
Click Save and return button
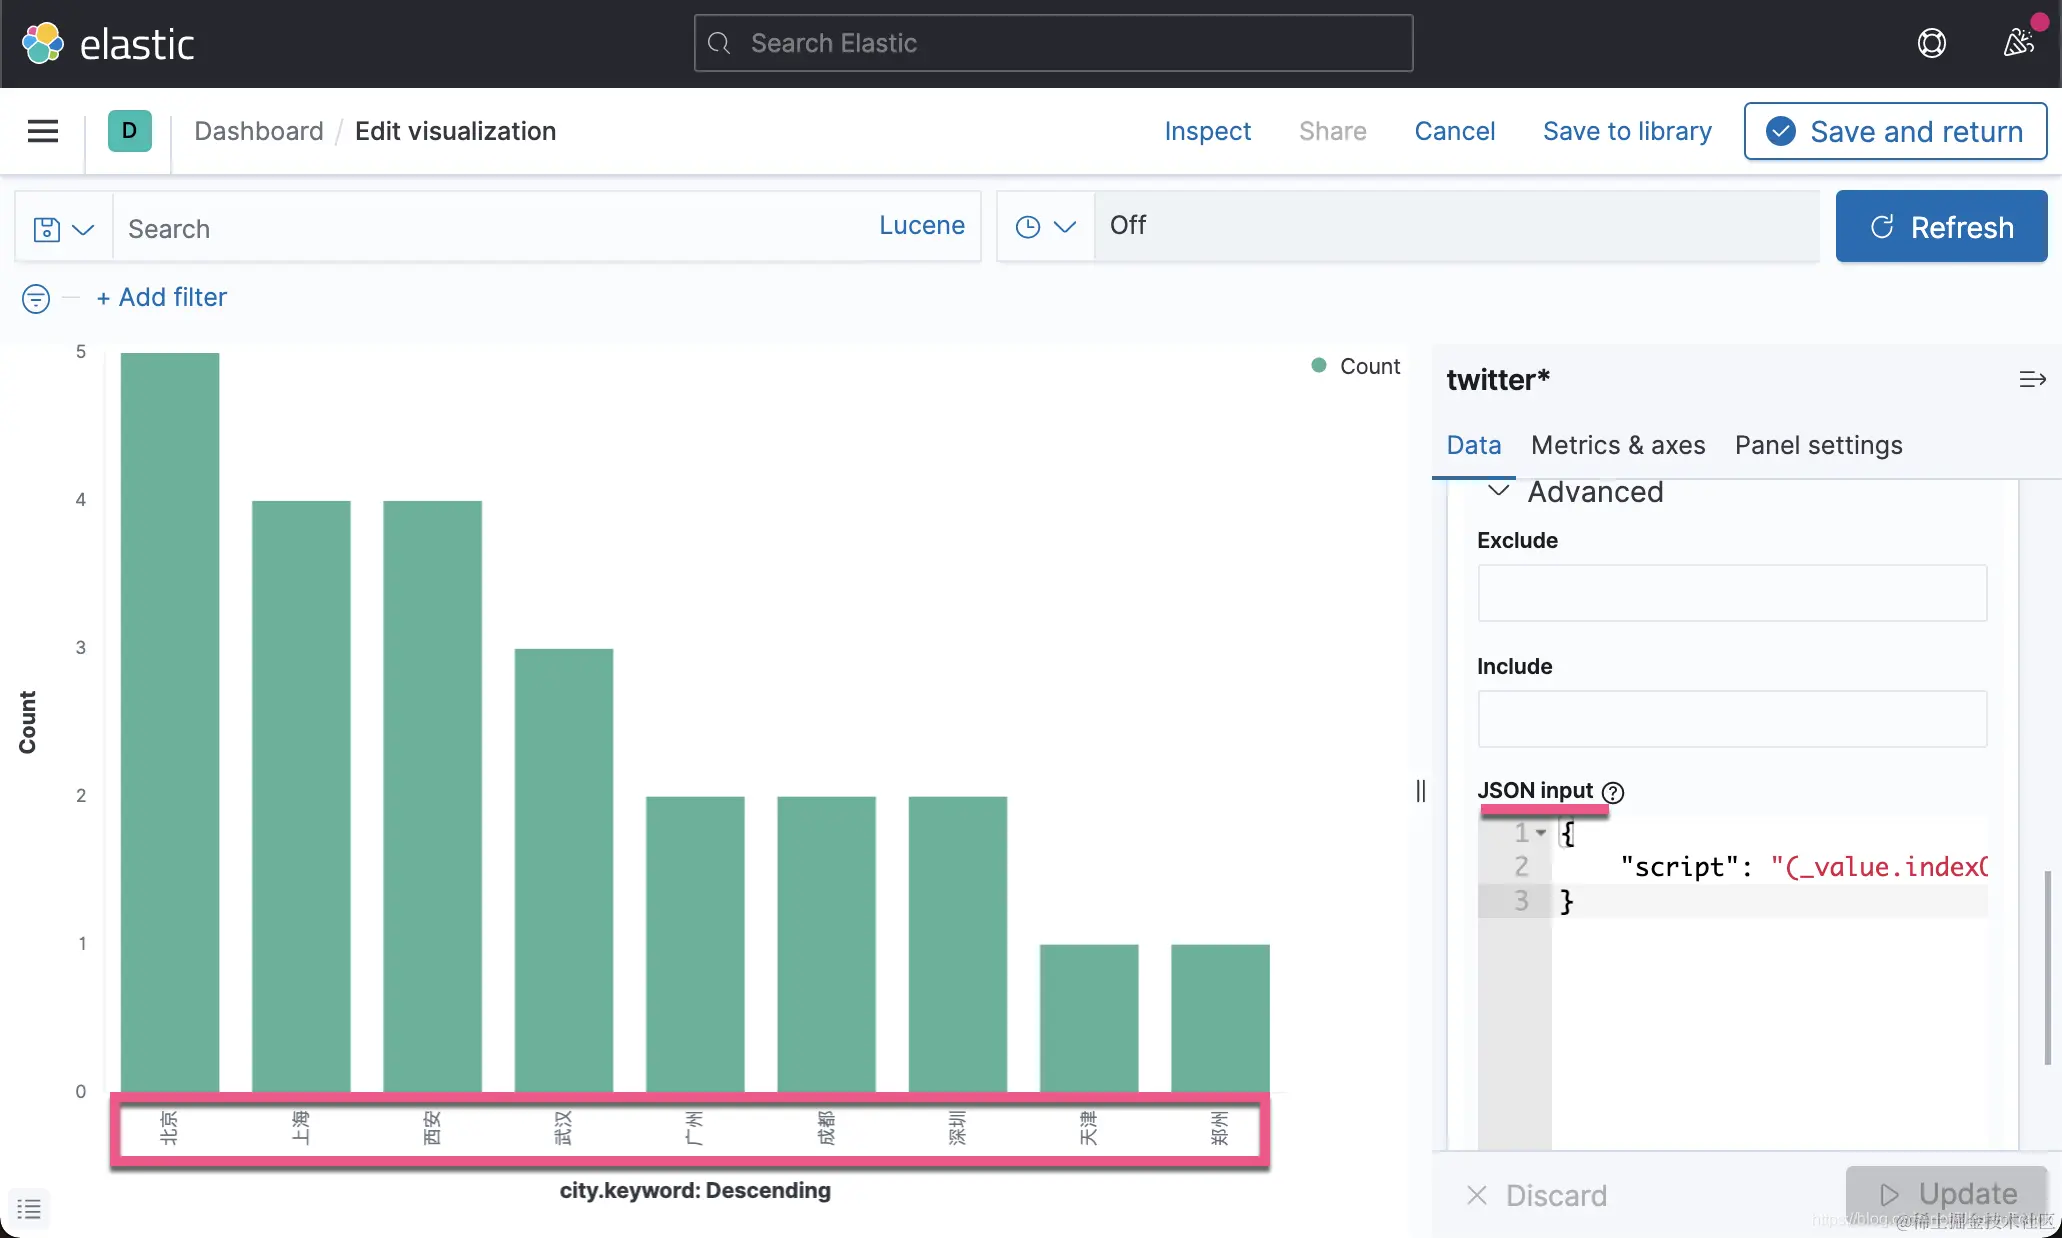(1895, 131)
